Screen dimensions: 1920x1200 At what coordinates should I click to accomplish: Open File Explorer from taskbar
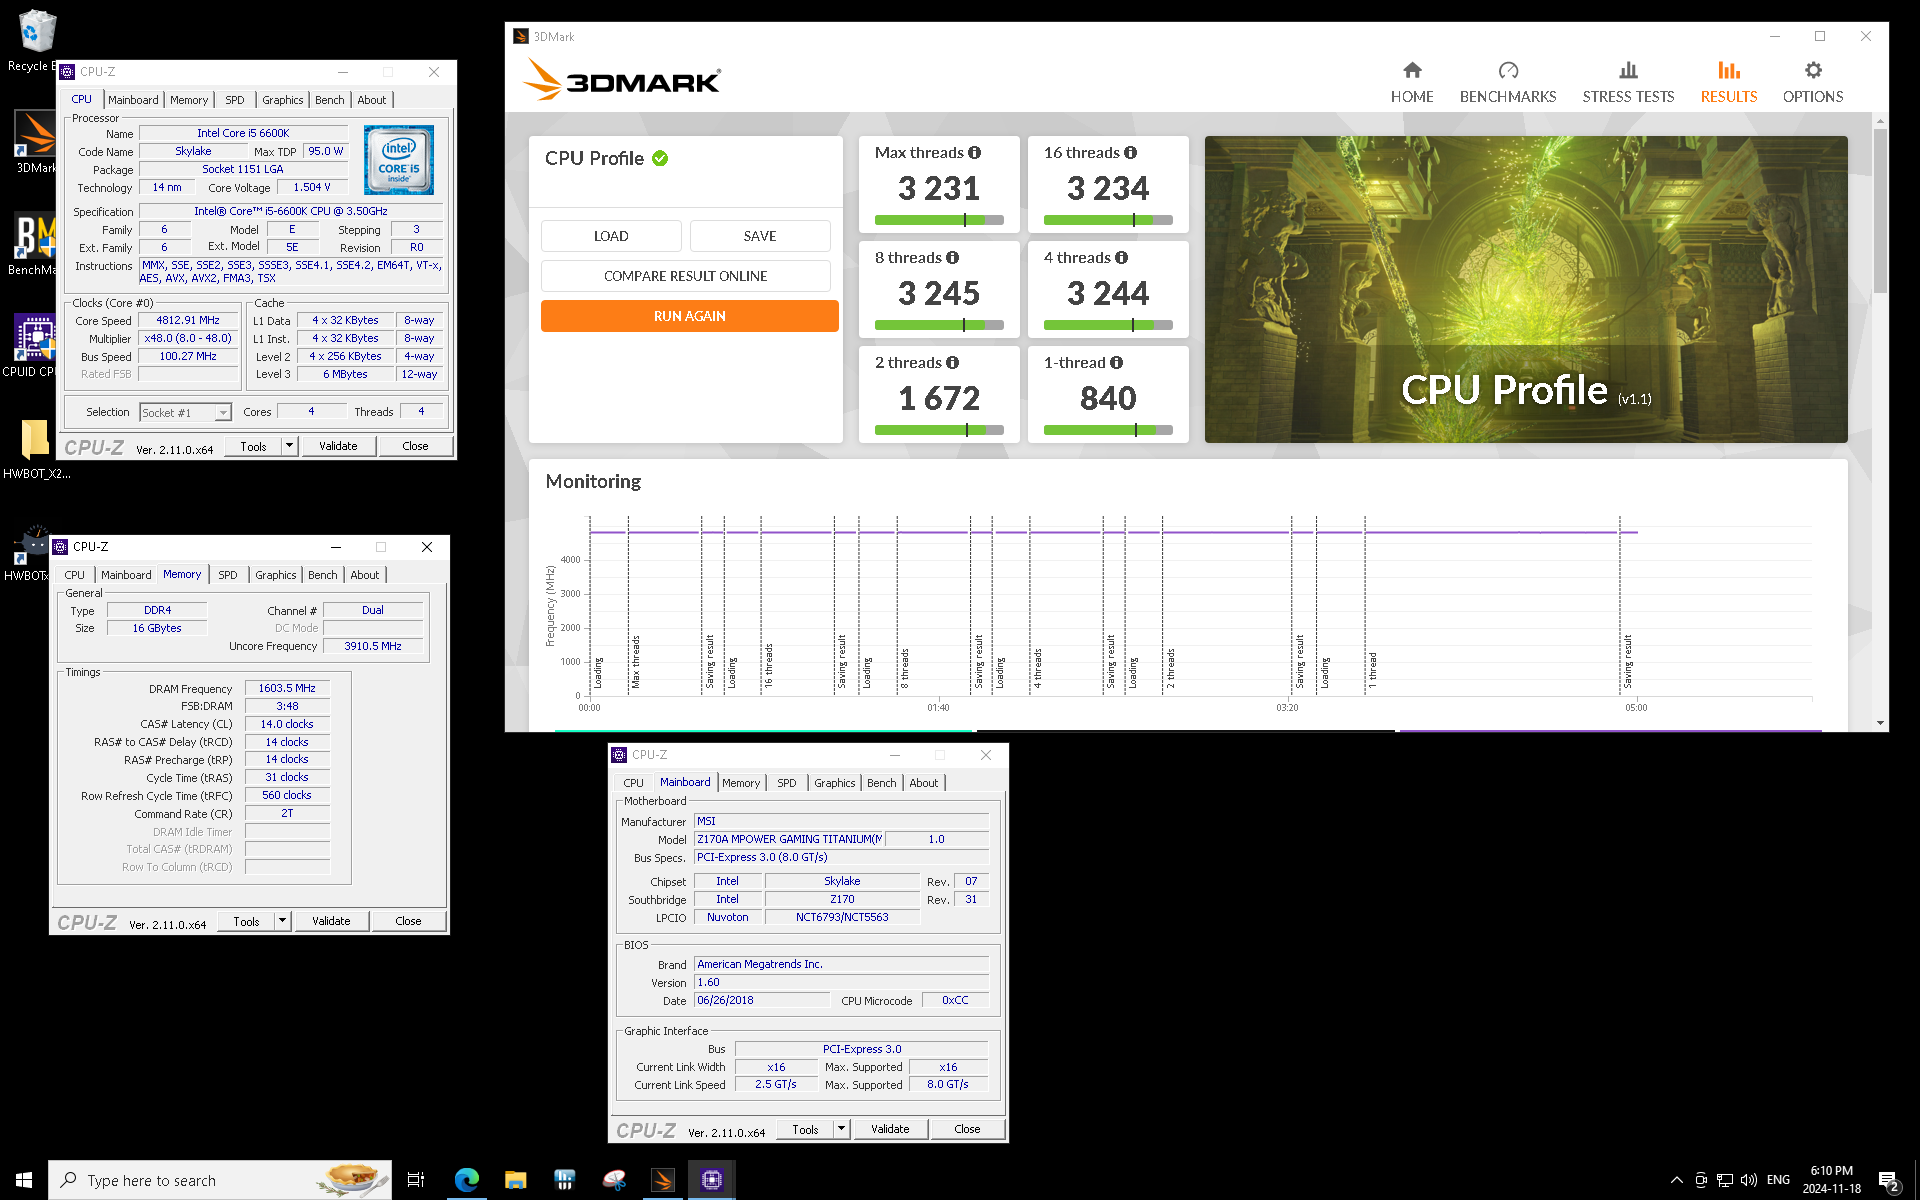515,1180
